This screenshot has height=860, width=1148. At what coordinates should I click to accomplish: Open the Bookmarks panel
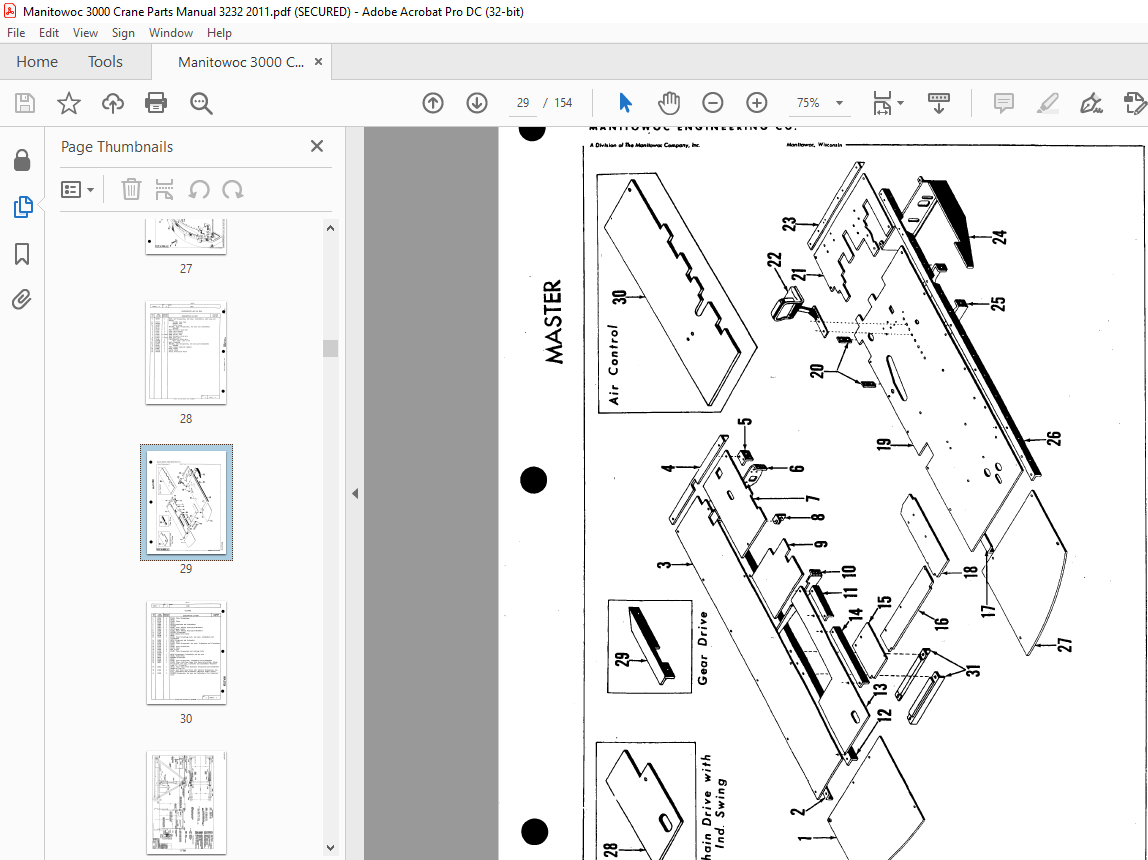[x=22, y=254]
